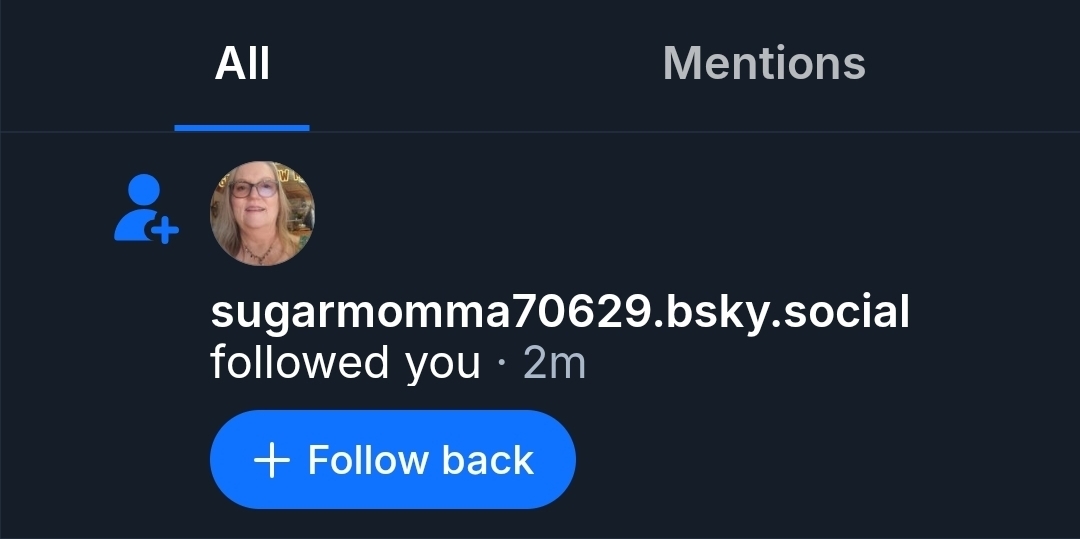The image size is (1080, 539).
Task: Click the "followed you" notification text
Action: tap(345, 363)
